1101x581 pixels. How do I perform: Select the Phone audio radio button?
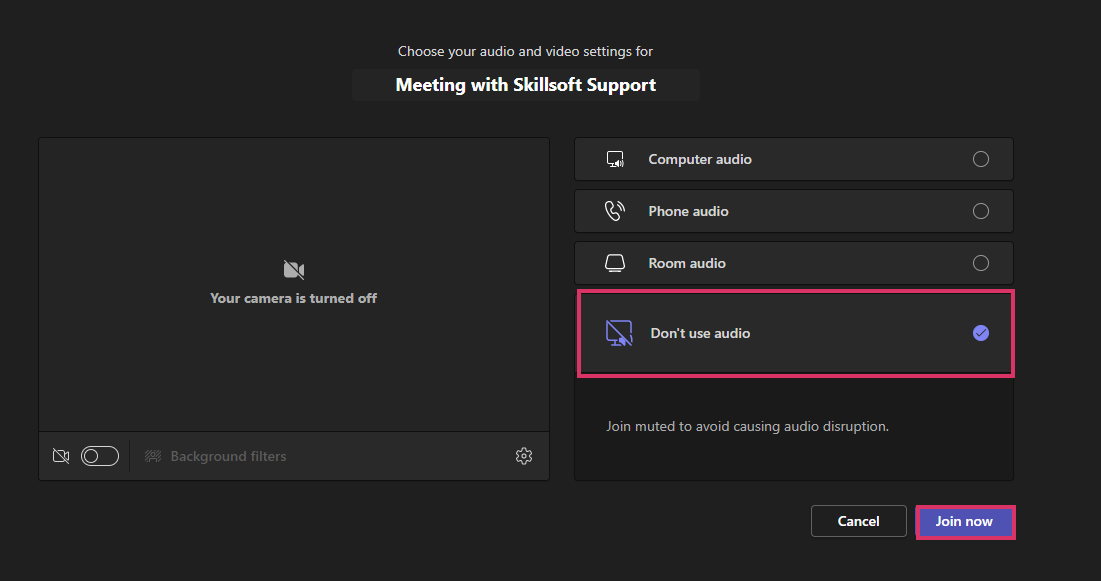(980, 210)
